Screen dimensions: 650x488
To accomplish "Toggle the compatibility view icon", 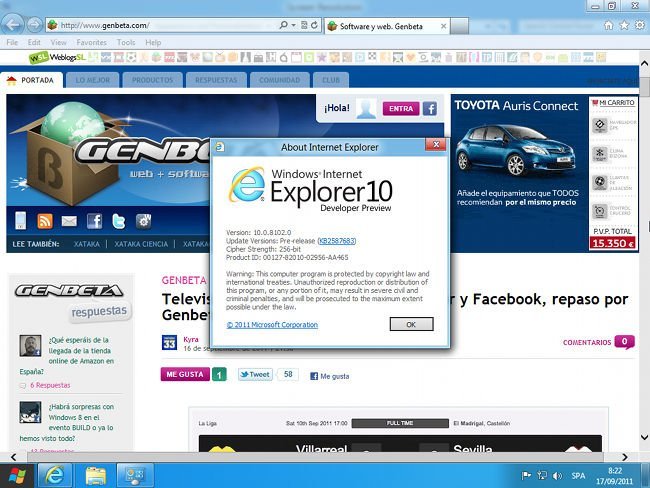I will 304,25.
